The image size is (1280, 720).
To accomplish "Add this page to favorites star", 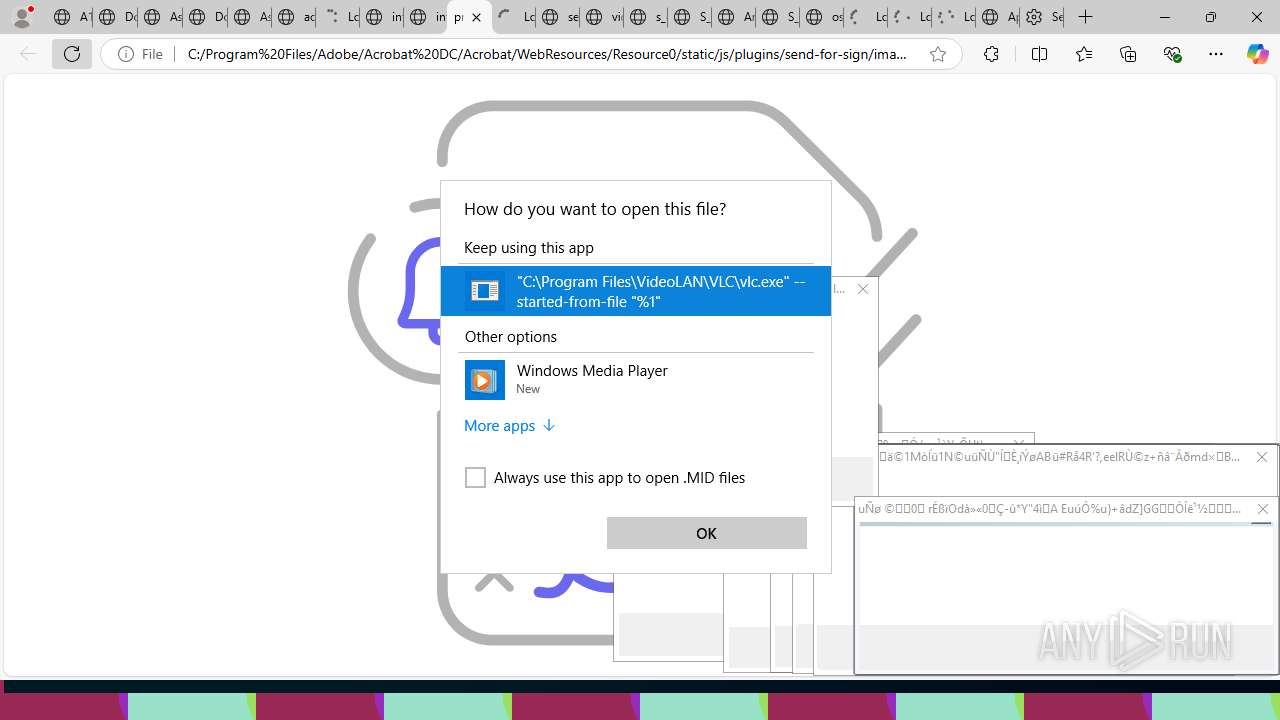I will [938, 54].
